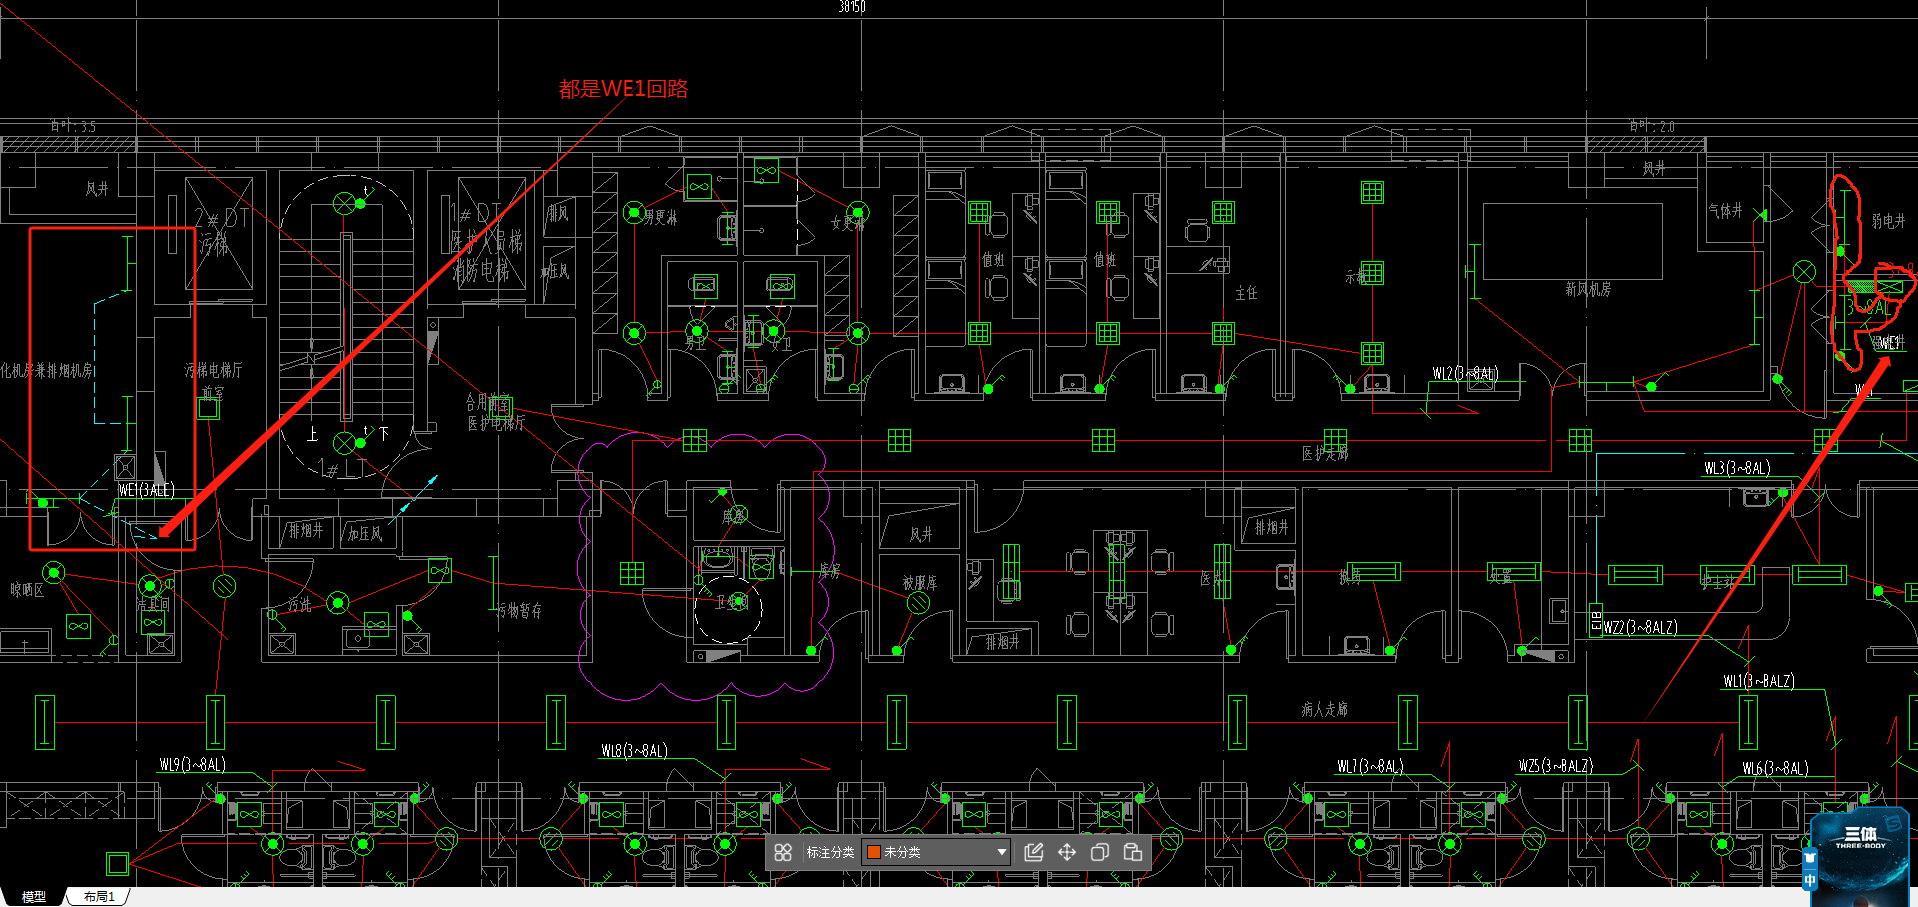Click the 气体井 shaft label

pyautogui.click(x=1725, y=211)
